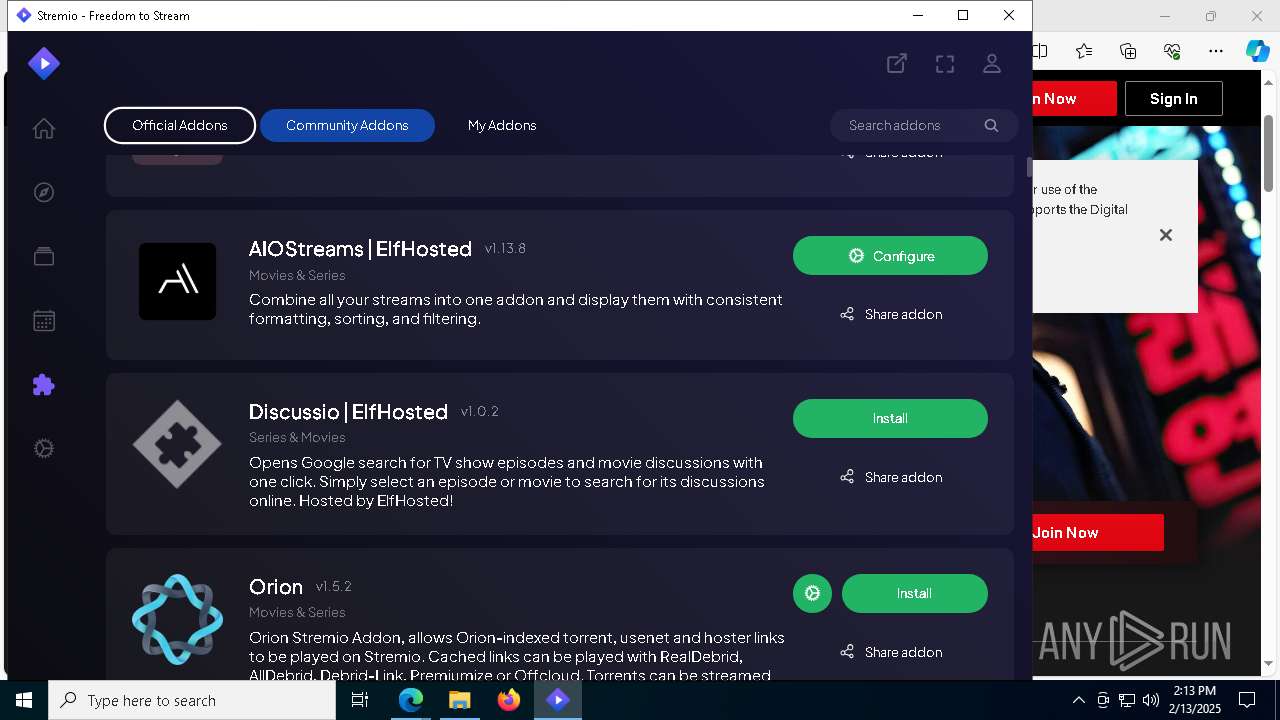Click the open external link icon
Screen dimensions: 1280x720
pyautogui.click(x=897, y=63)
